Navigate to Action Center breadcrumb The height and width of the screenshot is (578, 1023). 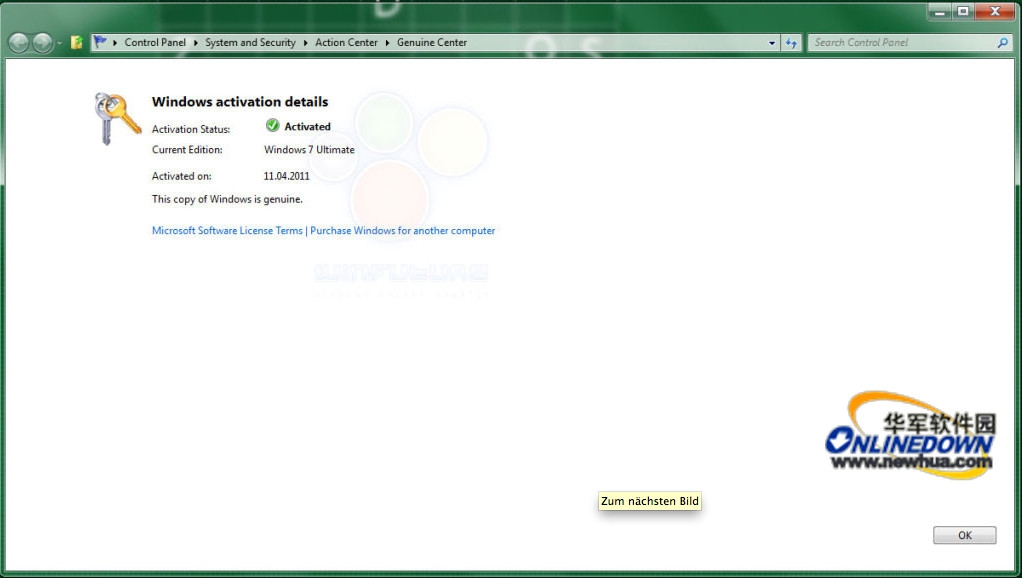(x=346, y=42)
